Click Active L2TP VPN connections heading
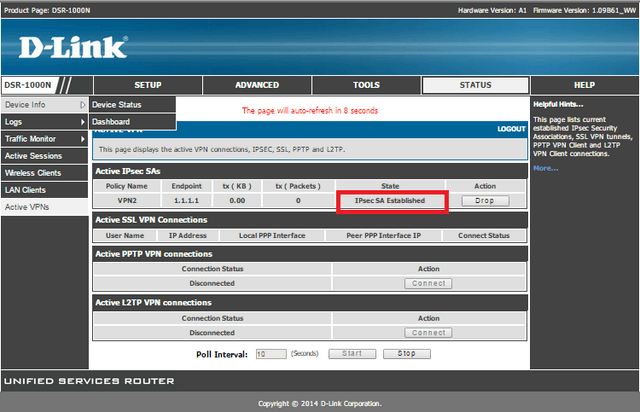640x412 pixels. (x=153, y=303)
